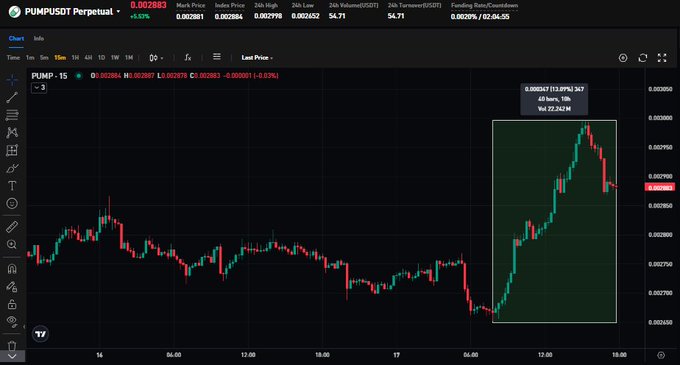
Task: Select the 5m timeframe
Action: (44, 58)
